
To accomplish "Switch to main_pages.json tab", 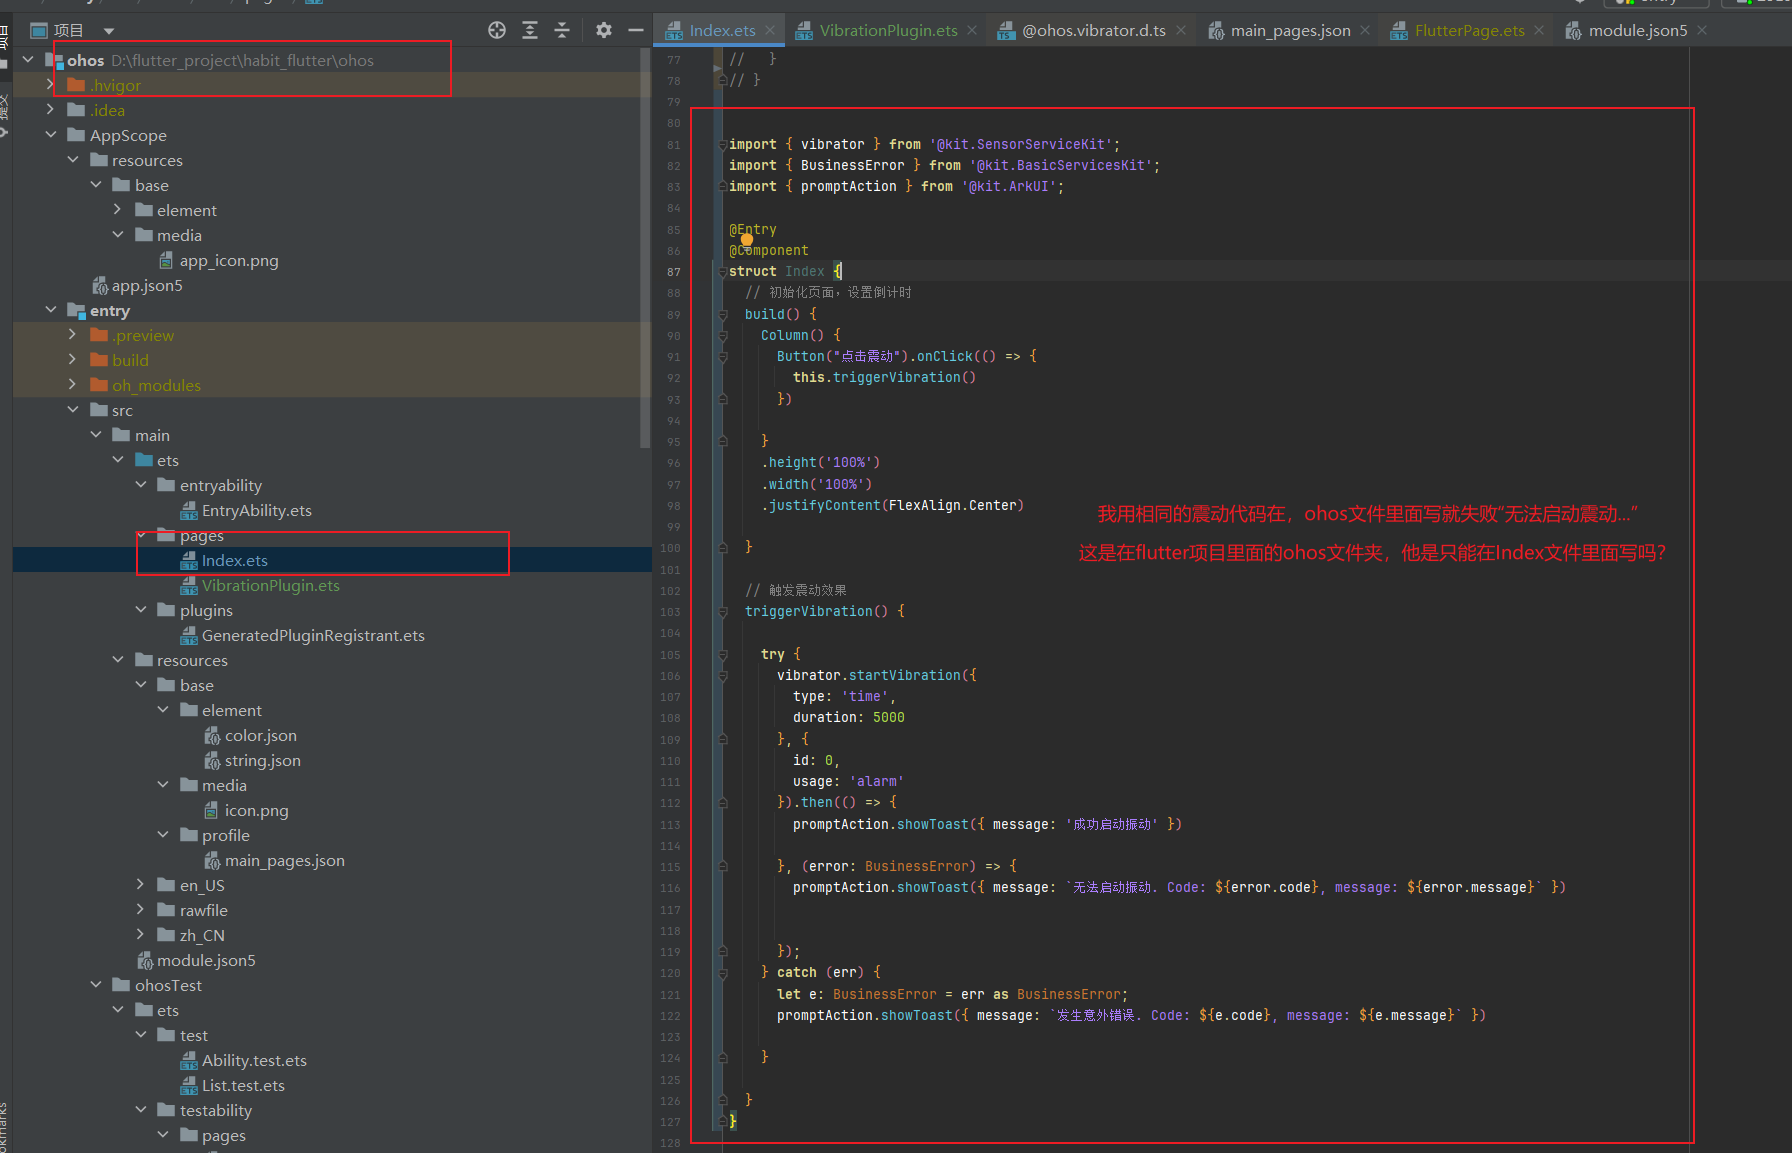I will tap(1290, 30).
